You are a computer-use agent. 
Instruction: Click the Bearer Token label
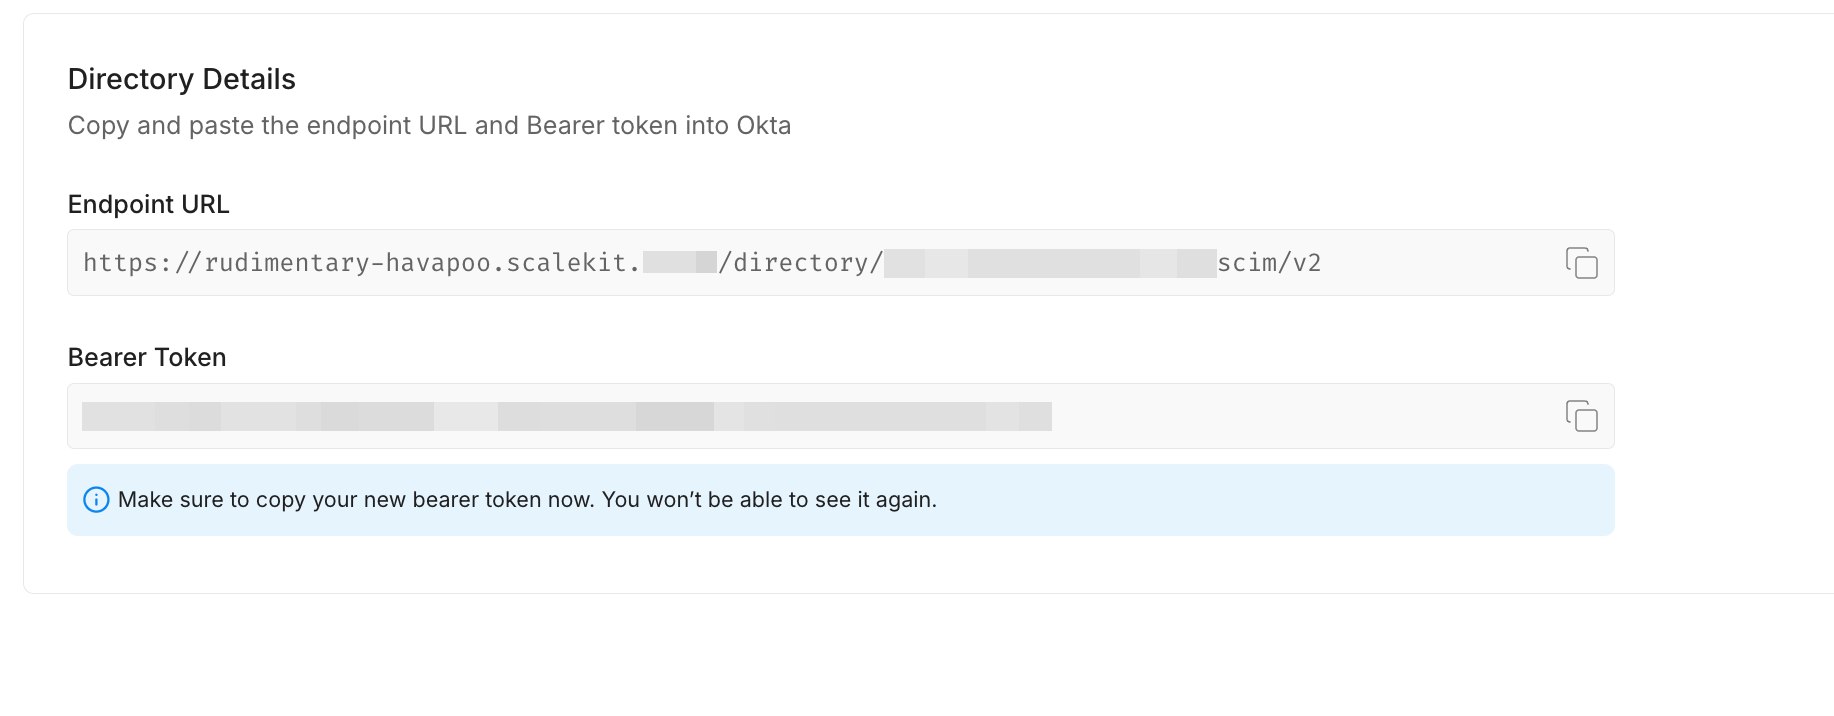pos(146,357)
